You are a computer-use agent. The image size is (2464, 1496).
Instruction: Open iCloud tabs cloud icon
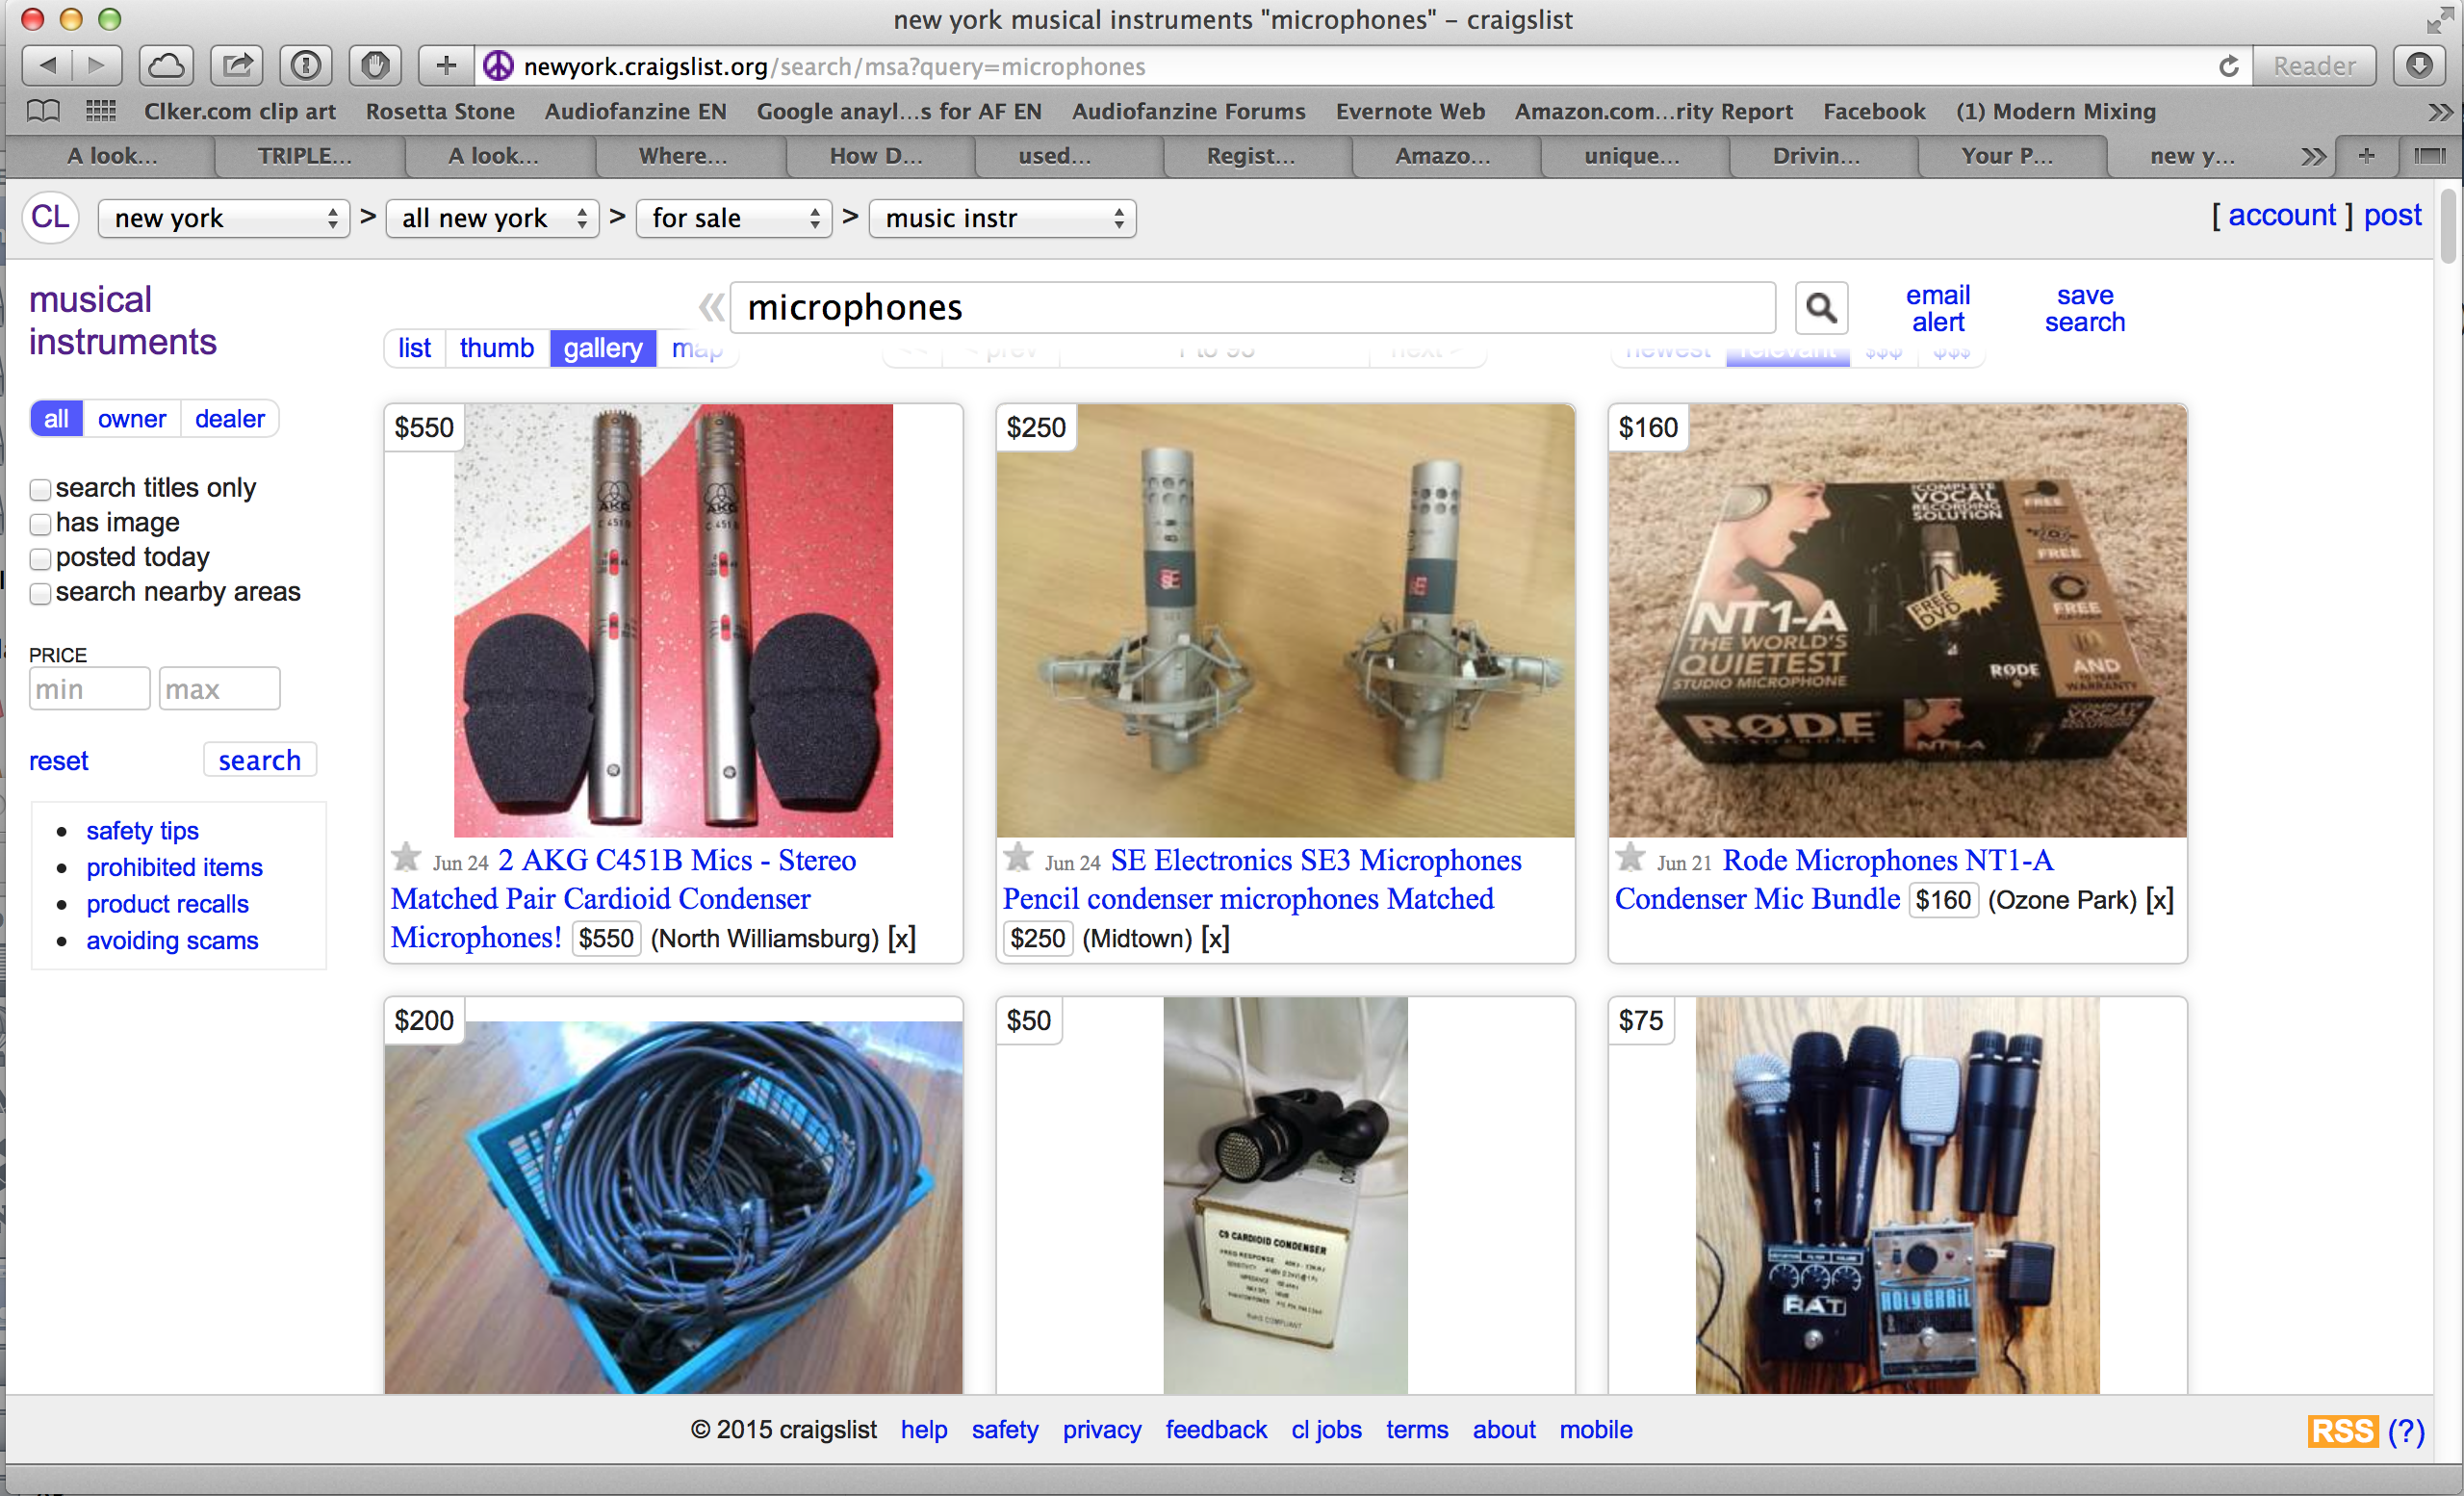pos(166,67)
